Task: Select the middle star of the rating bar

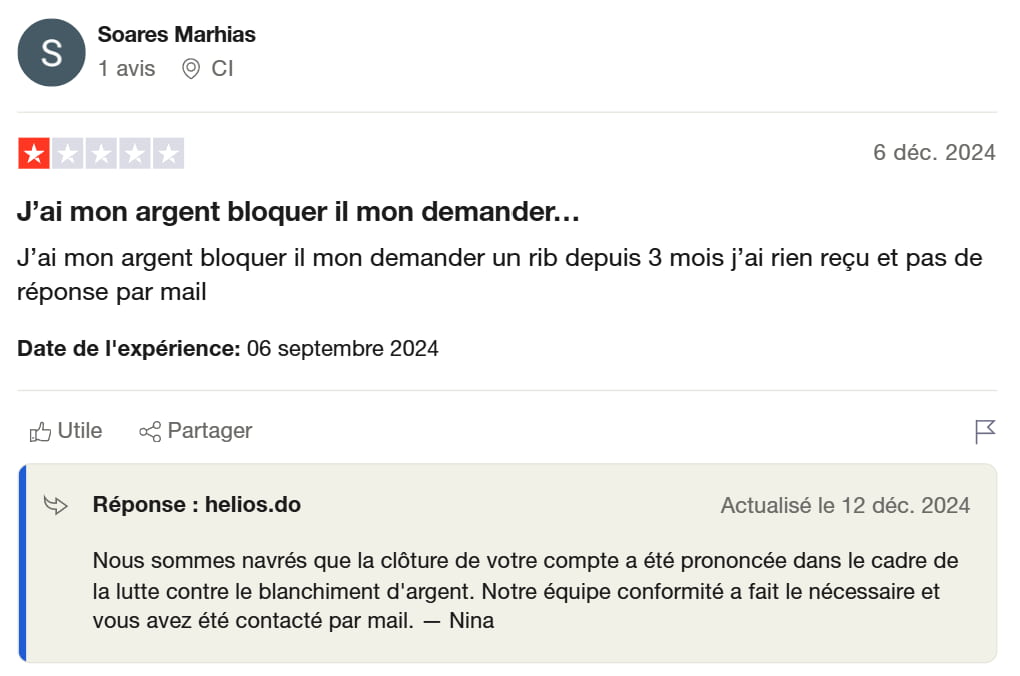Action: (x=100, y=152)
